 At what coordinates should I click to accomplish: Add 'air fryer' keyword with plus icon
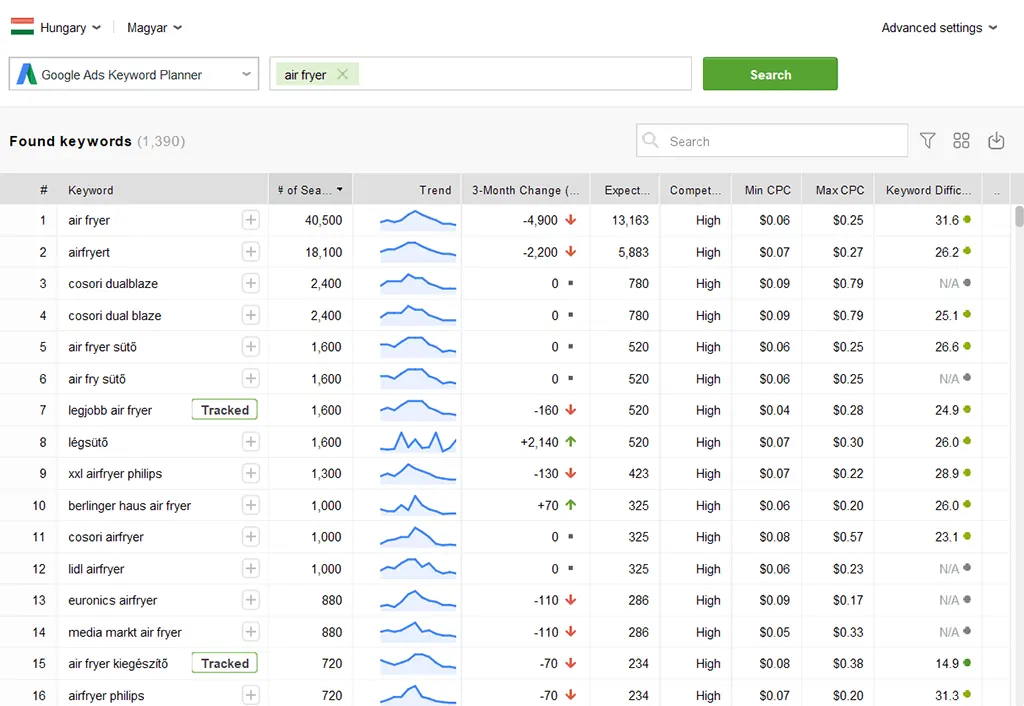(250, 220)
